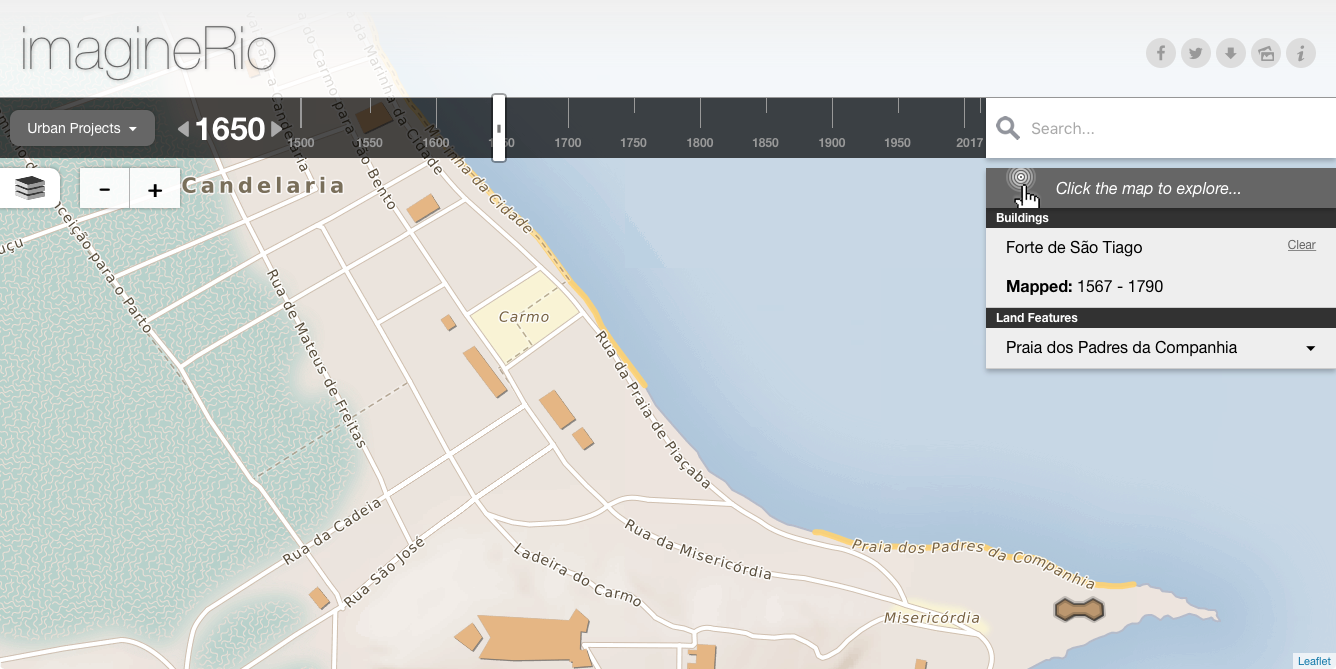1336x669 pixels.
Task: Click the 'Rua de Mateus de Freitas' street label
Action: 318,357
